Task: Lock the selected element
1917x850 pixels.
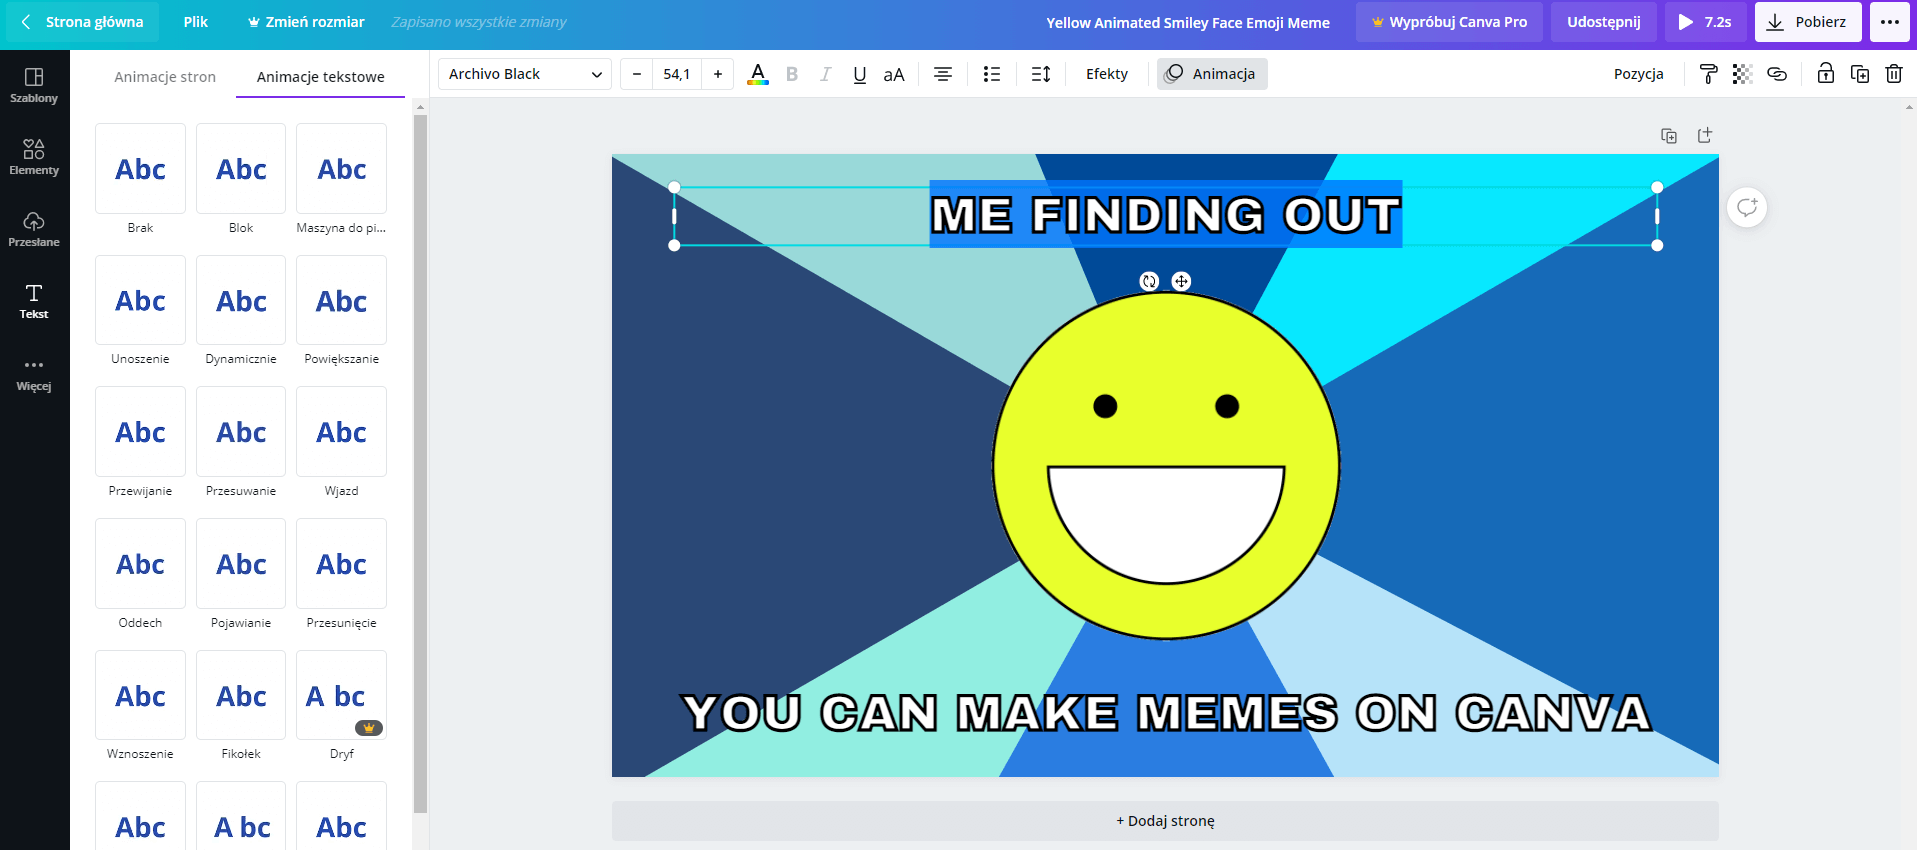Action: (x=1825, y=74)
